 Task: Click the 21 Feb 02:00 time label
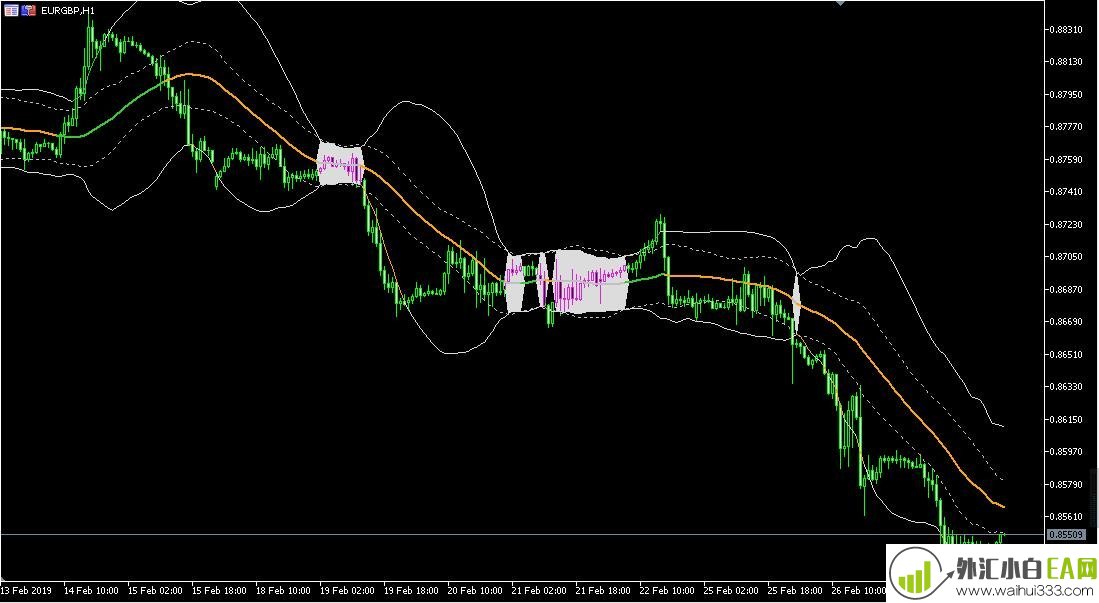point(539,590)
